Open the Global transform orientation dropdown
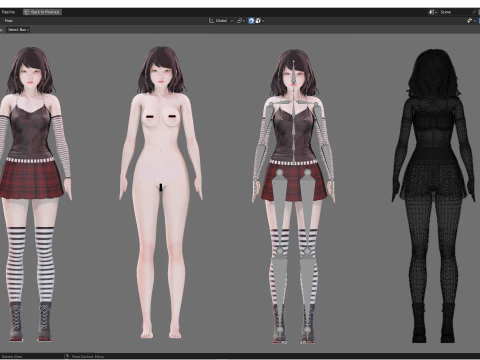Viewport: 480px width, 360px height. pos(221,21)
